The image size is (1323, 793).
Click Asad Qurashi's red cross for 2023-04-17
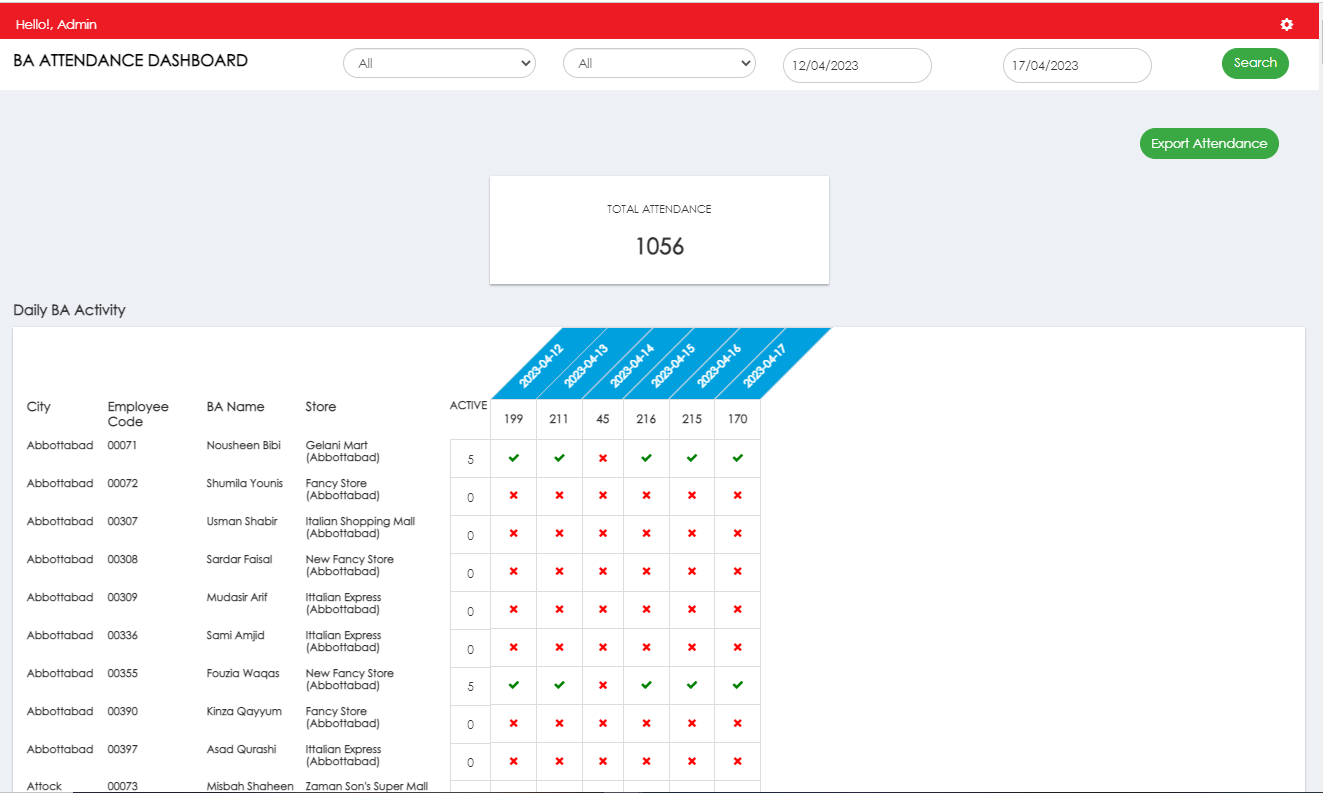737,762
